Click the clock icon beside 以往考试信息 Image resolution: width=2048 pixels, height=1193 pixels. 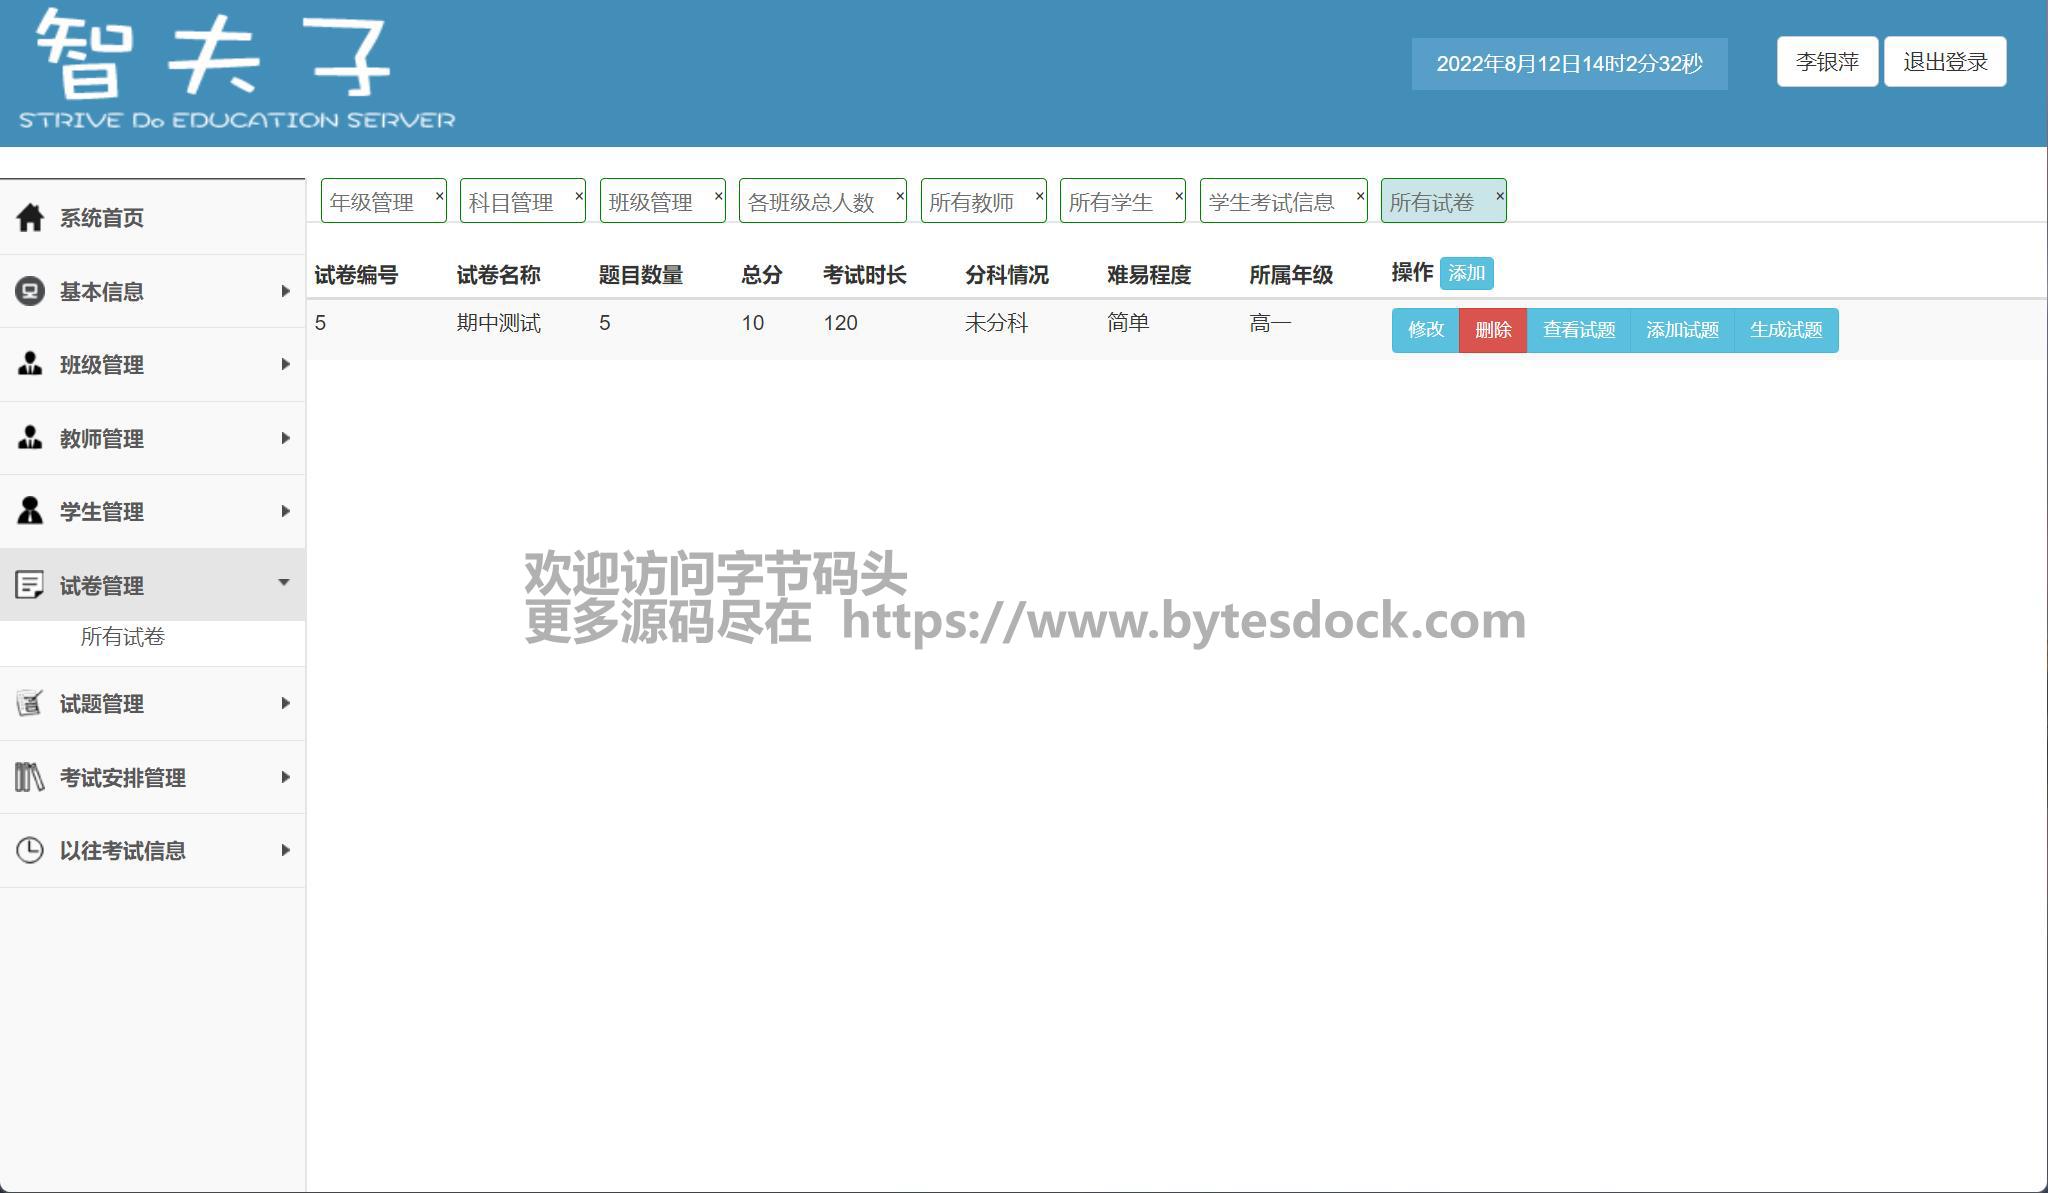tap(30, 850)
